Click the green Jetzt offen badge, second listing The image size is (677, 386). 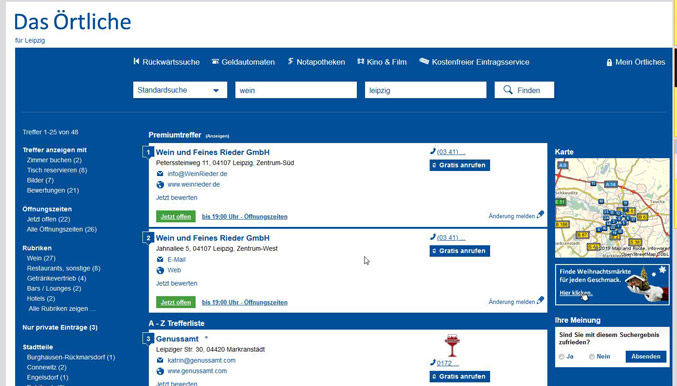pos(176,302)
